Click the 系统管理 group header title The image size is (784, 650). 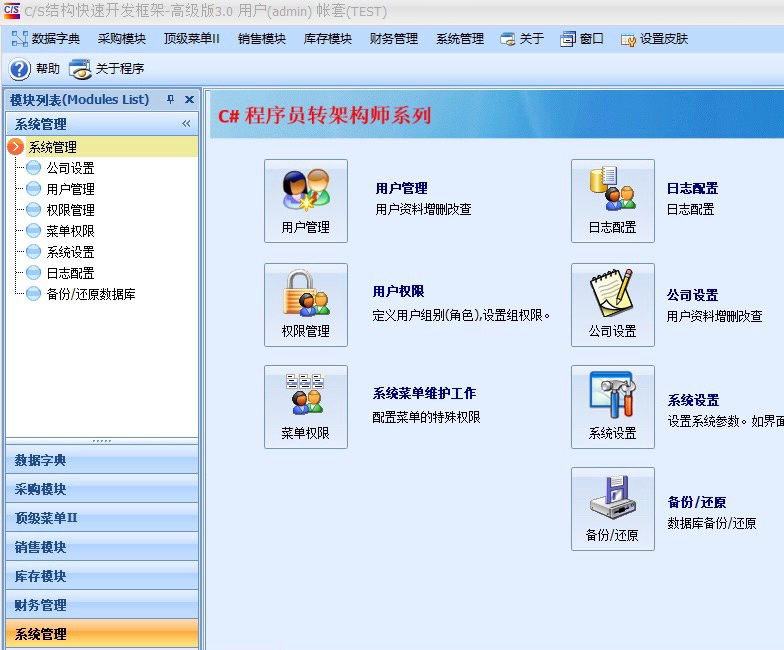pyautogui.click(x=40, y=124)
